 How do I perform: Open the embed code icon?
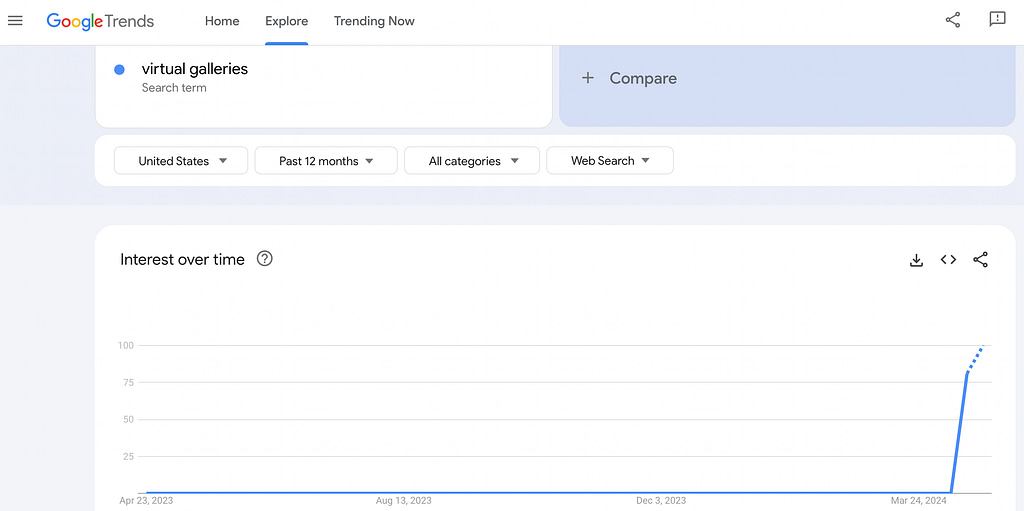tap(948, 259)
